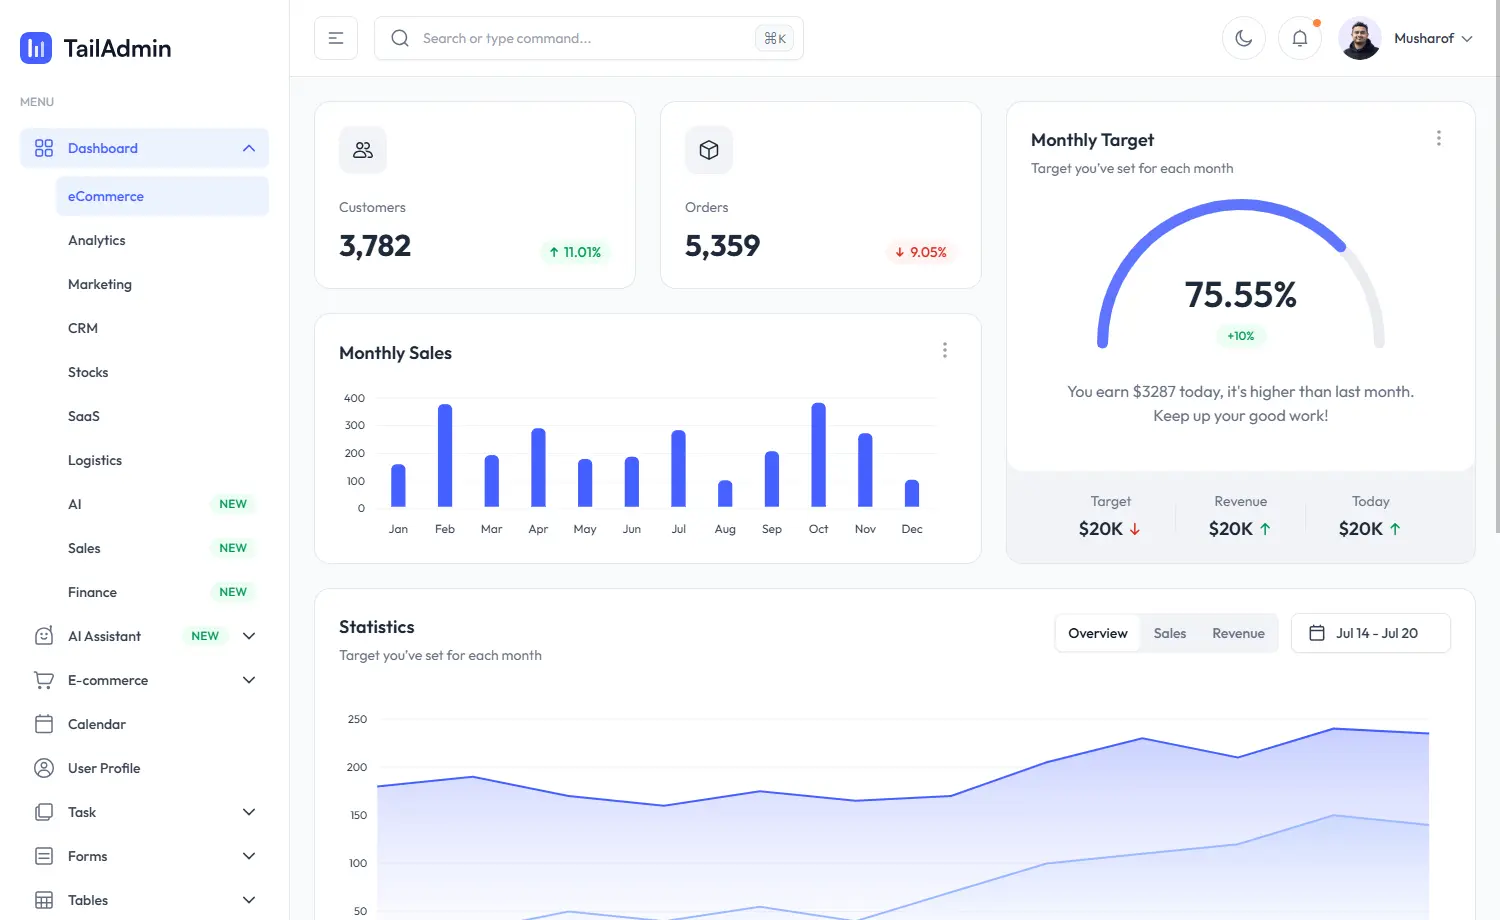Open Monthly Sales three-dot options menu

coord(945,350)
